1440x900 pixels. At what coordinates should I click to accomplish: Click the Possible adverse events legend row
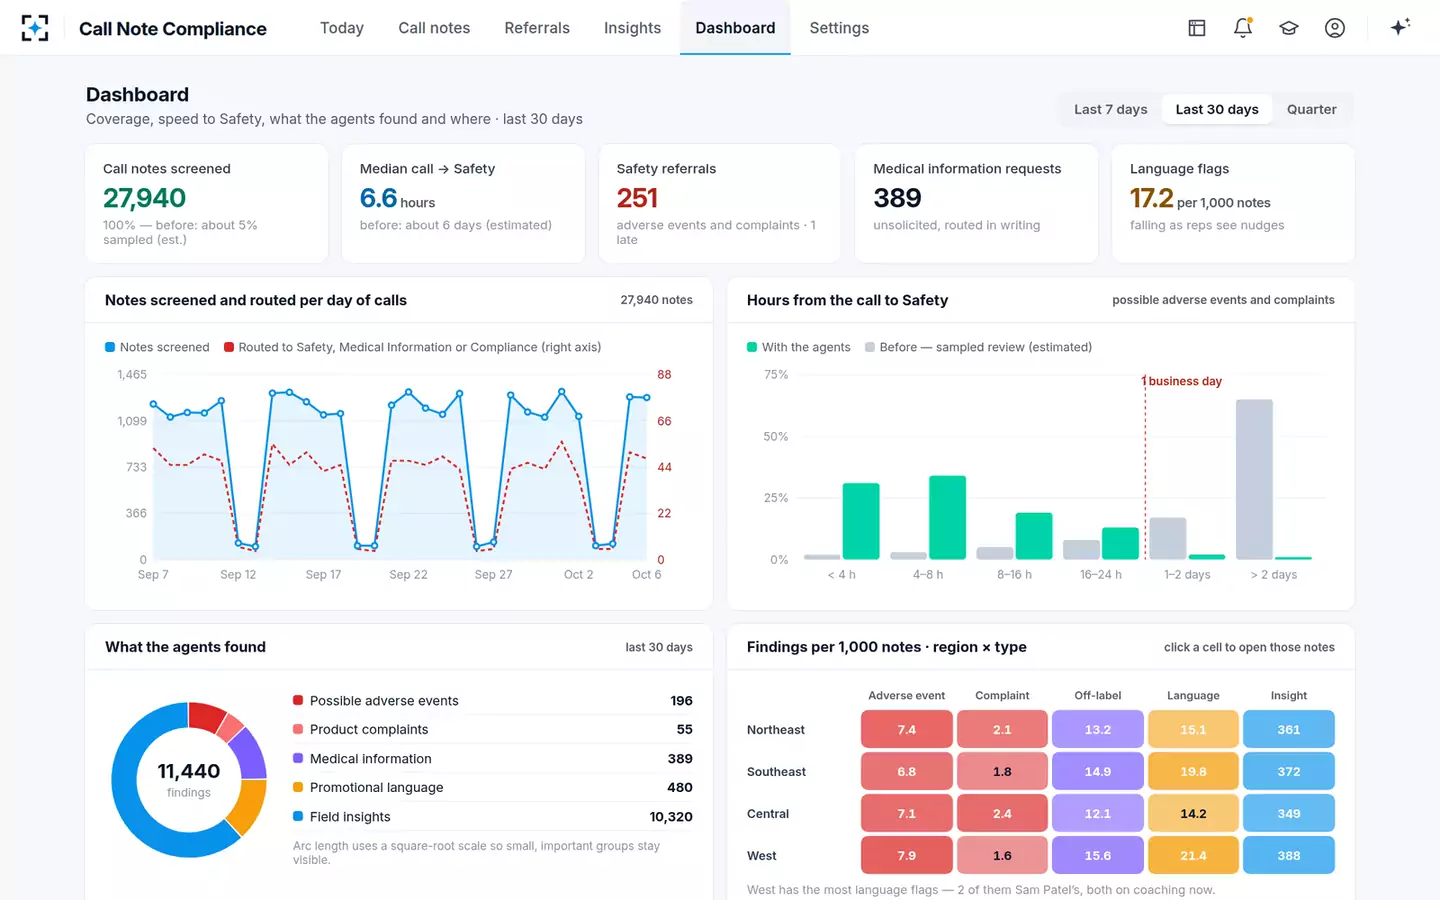pos(493,700)
